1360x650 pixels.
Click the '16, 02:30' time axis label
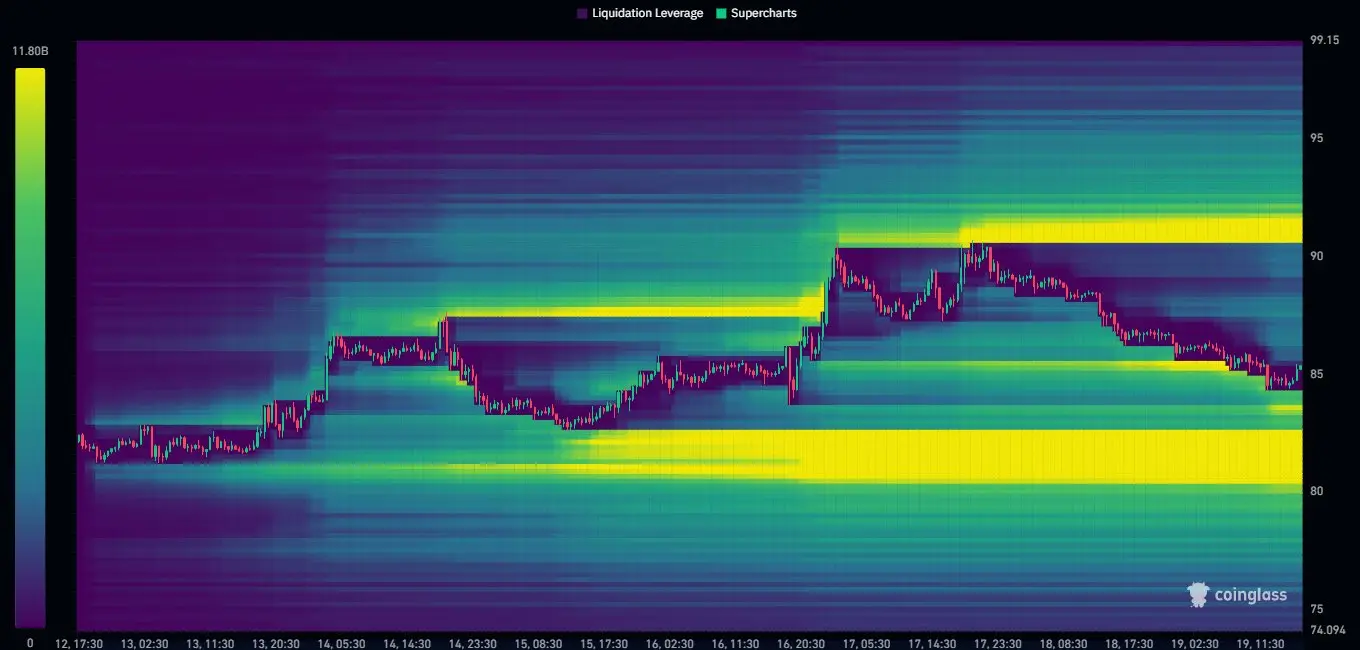pos(669,643)
